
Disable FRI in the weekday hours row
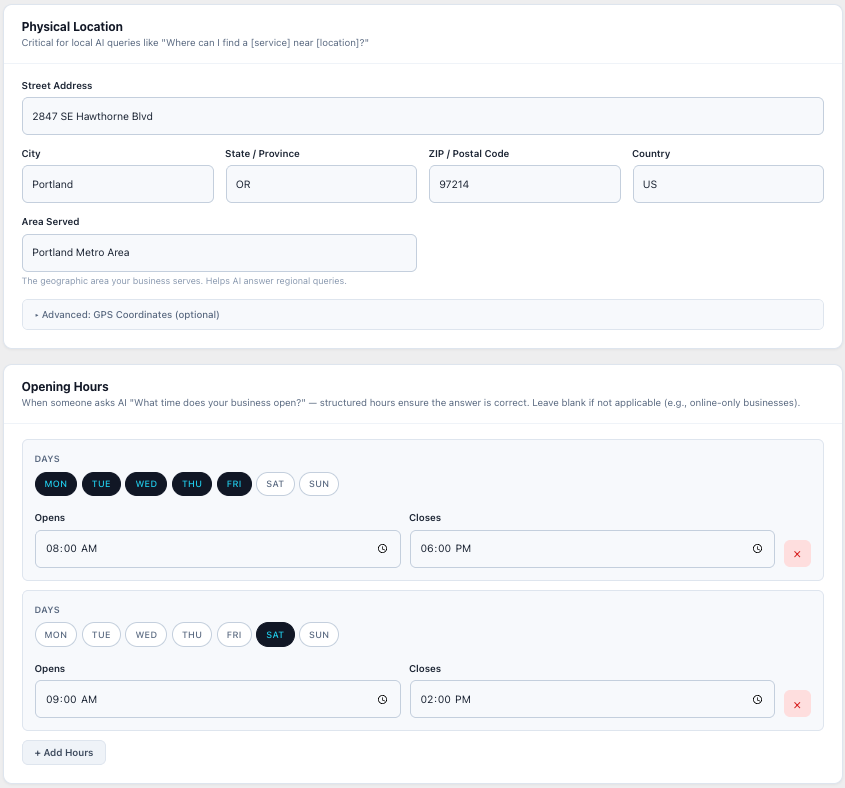point(234,483)
